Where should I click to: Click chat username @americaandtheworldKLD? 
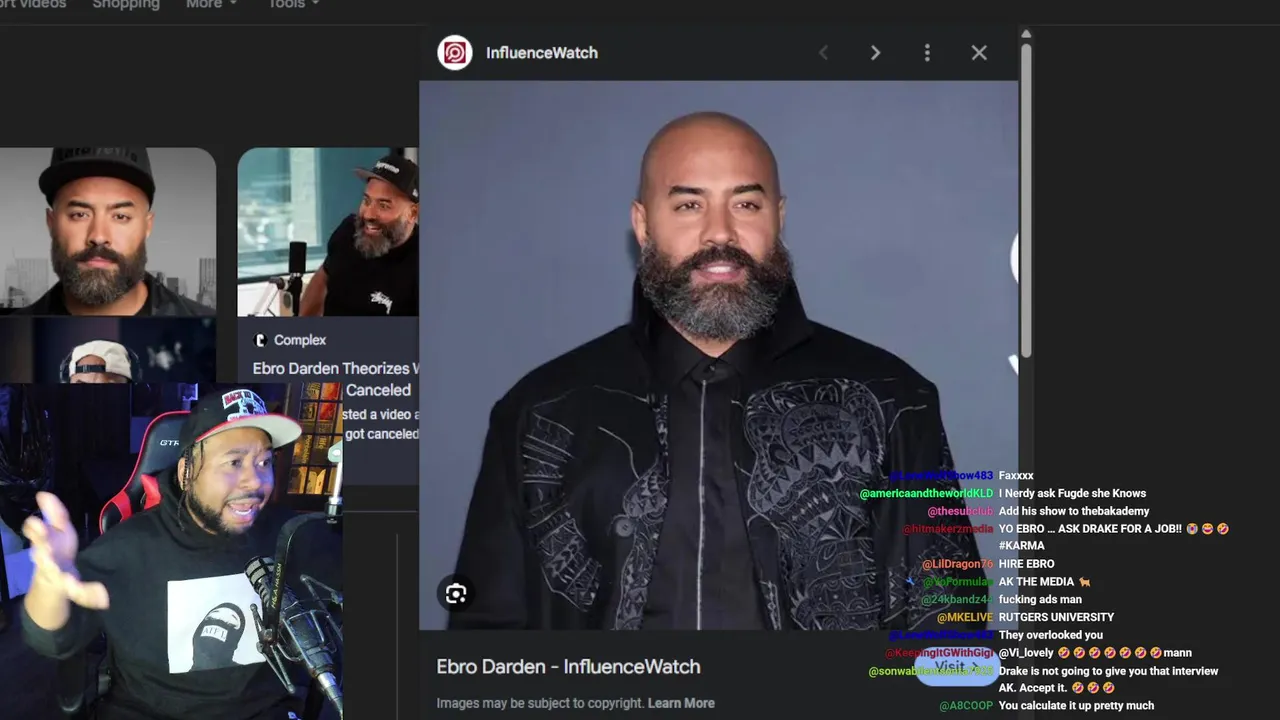pyautogui.click(x=926, y=493)
